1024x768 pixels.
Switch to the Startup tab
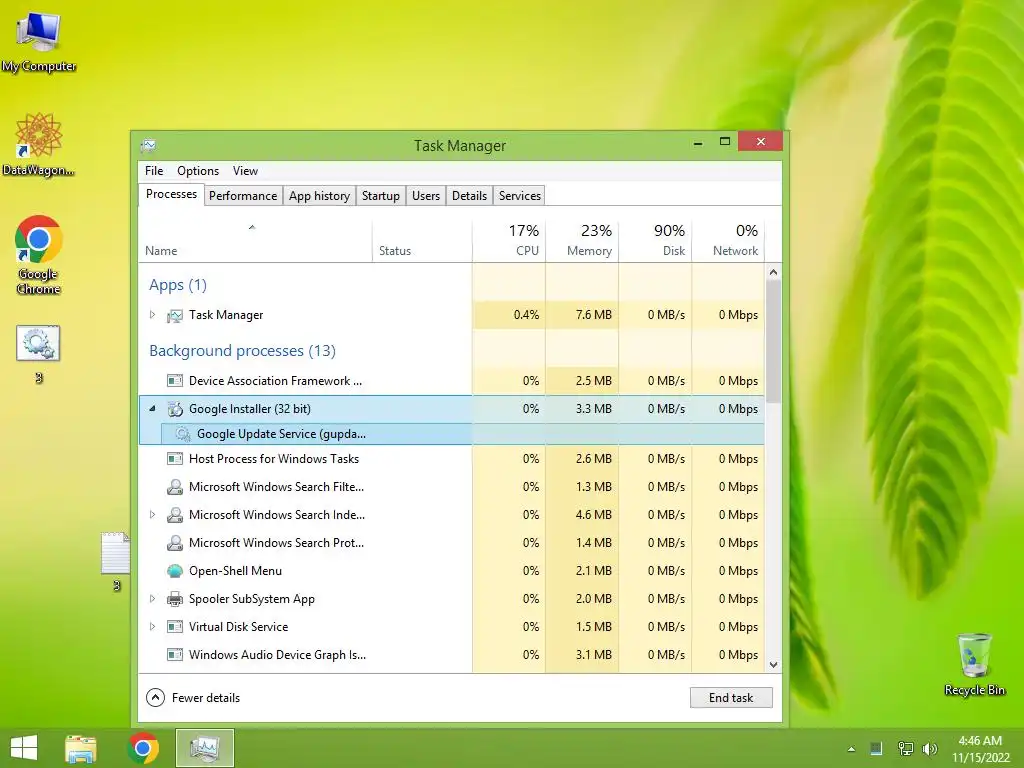(x=381, y=196)
